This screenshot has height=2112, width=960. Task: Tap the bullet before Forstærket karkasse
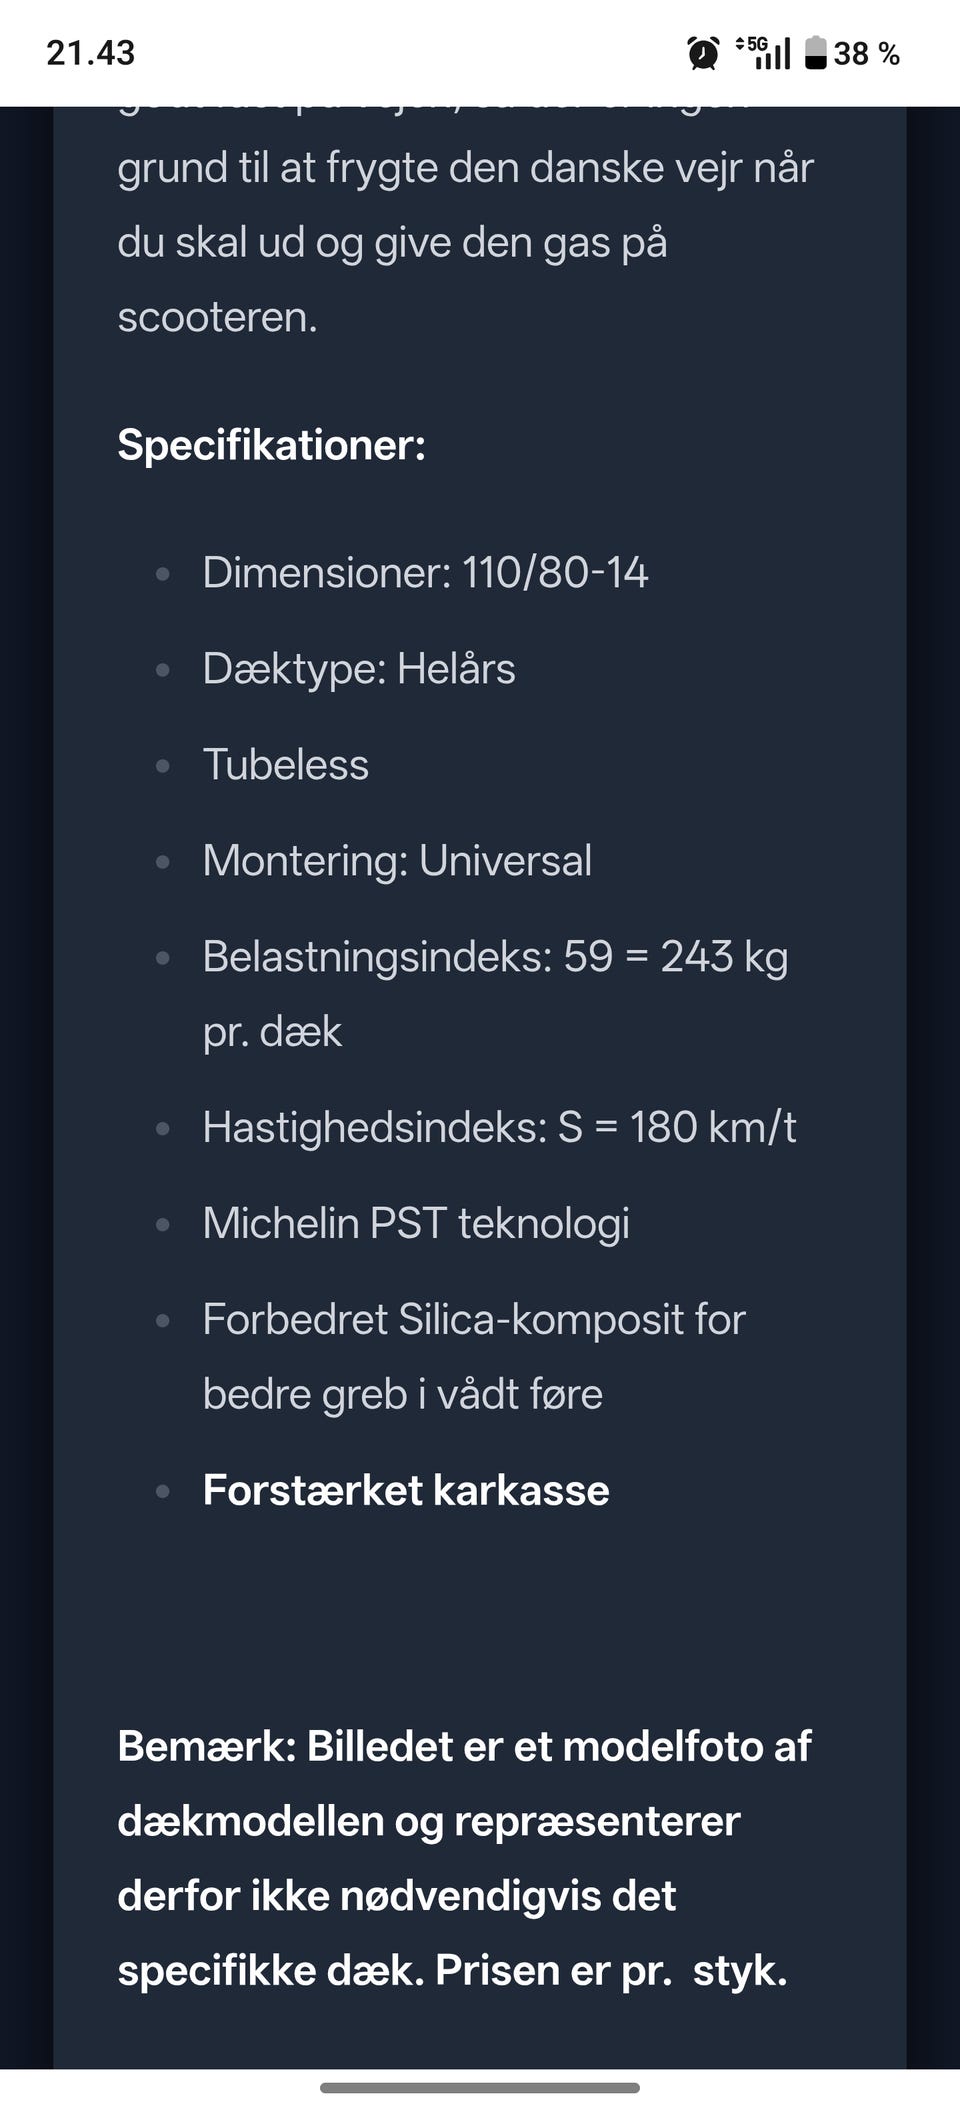pos(163,1492)
